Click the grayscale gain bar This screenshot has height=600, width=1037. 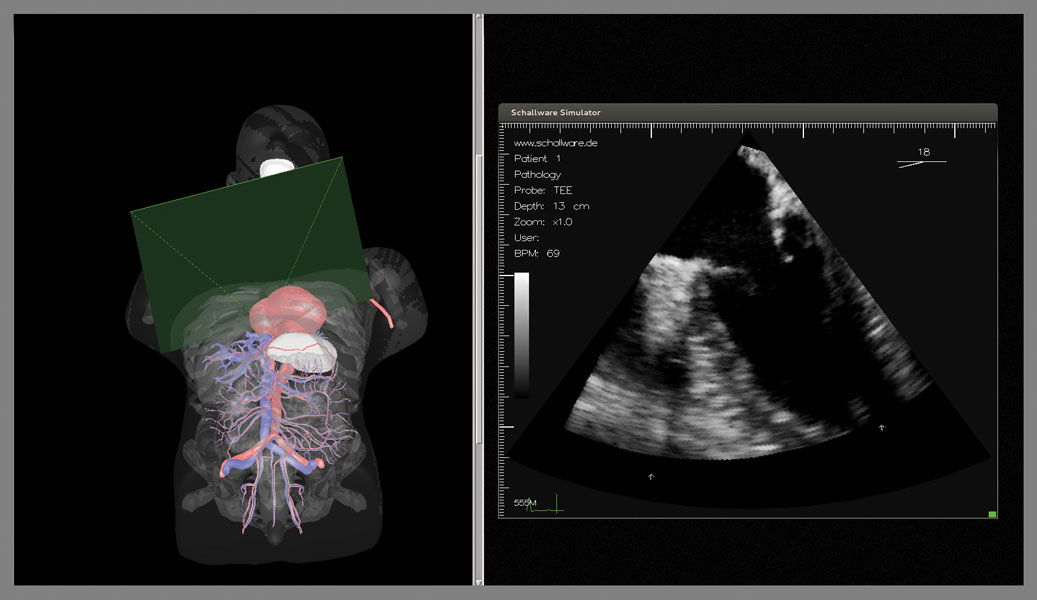(522, 335)
